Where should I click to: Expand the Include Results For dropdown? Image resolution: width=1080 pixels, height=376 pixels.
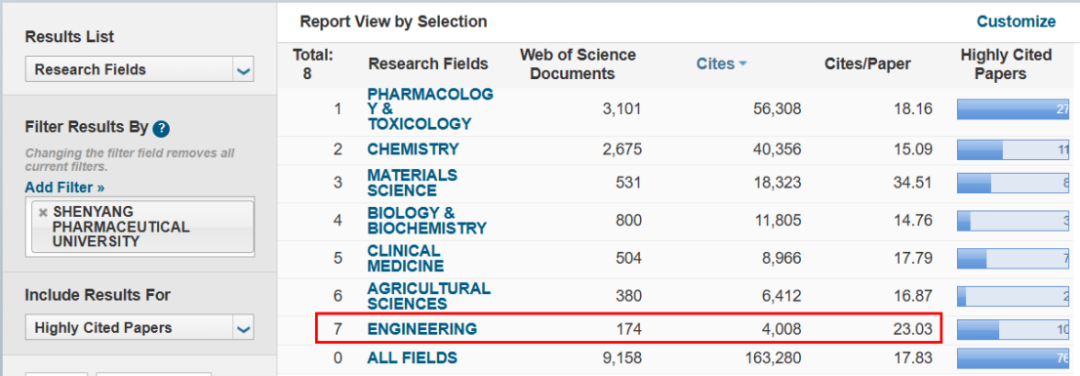243,328
